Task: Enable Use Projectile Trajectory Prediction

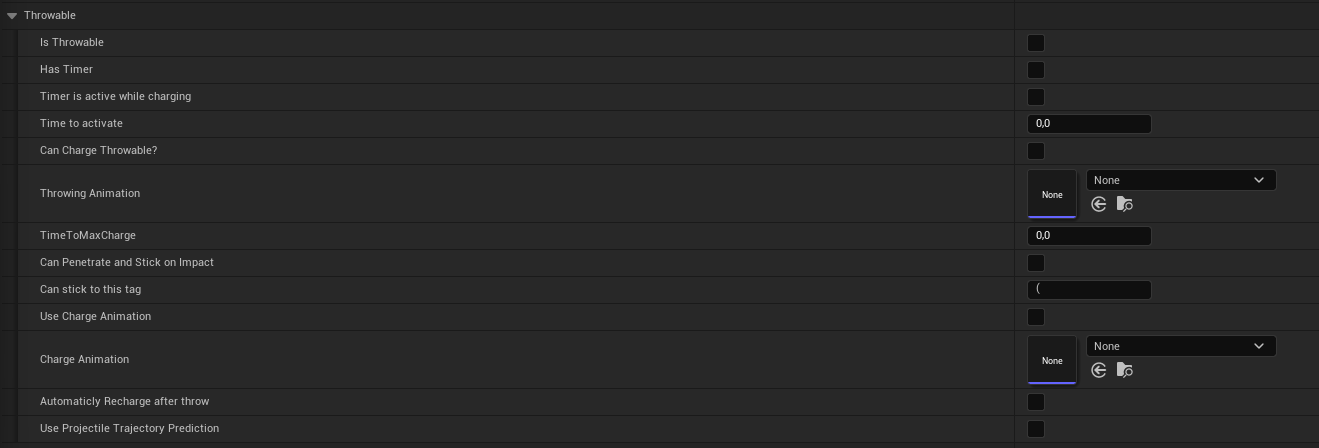Action: (x=1036, y=429)
